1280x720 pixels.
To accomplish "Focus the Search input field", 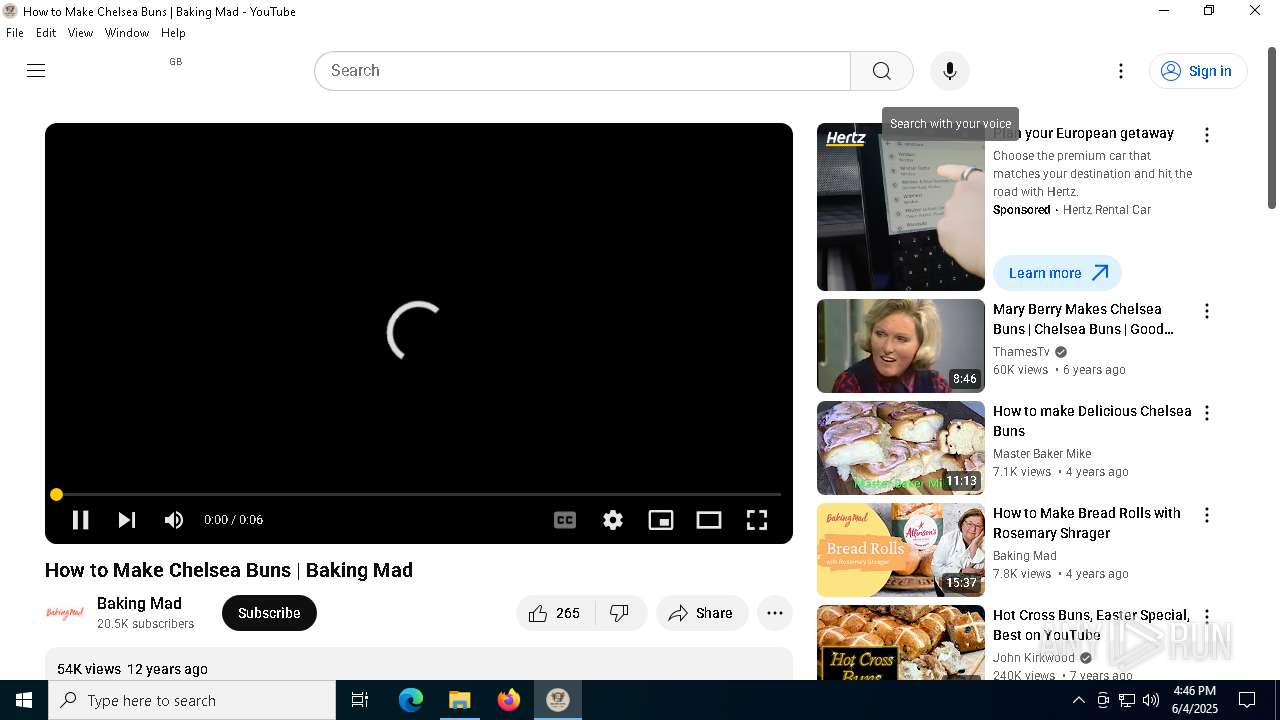I will (583, 71).
